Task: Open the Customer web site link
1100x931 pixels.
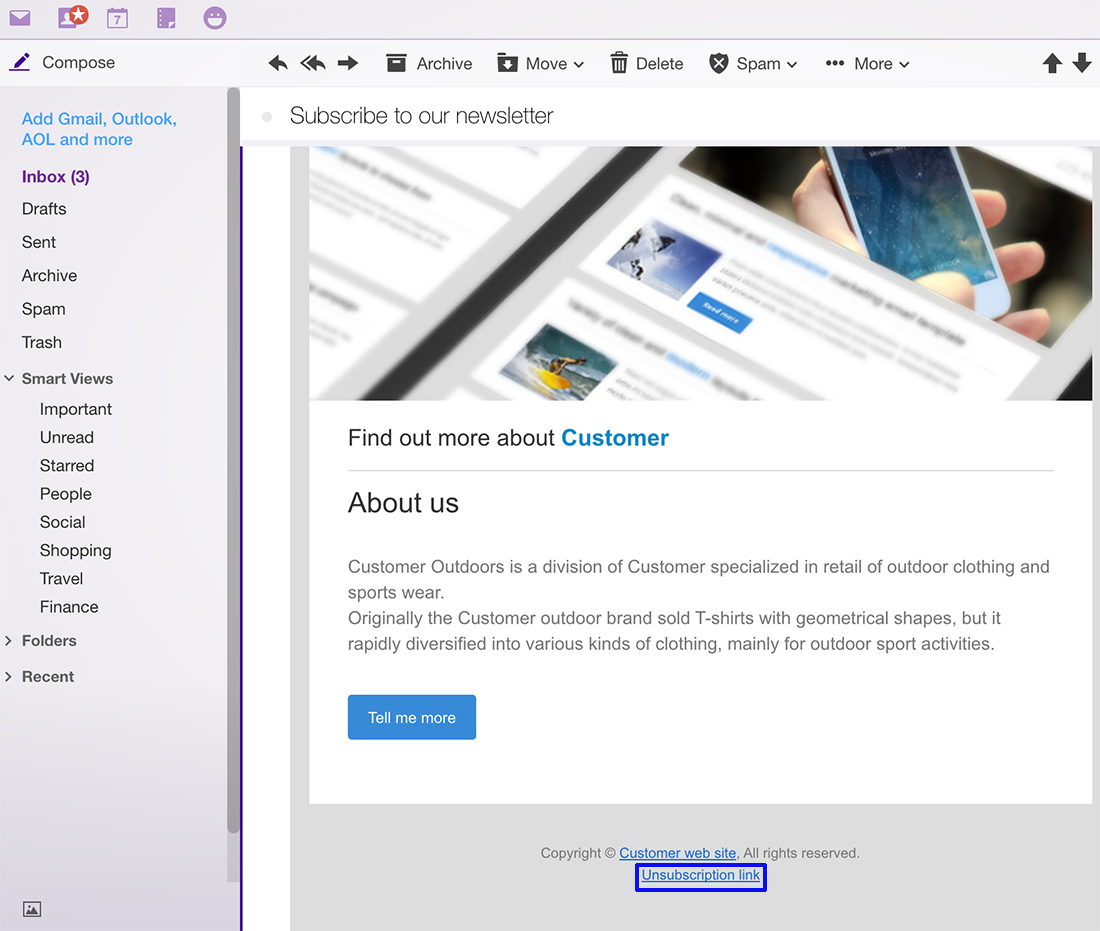Action: pos(678,853)
